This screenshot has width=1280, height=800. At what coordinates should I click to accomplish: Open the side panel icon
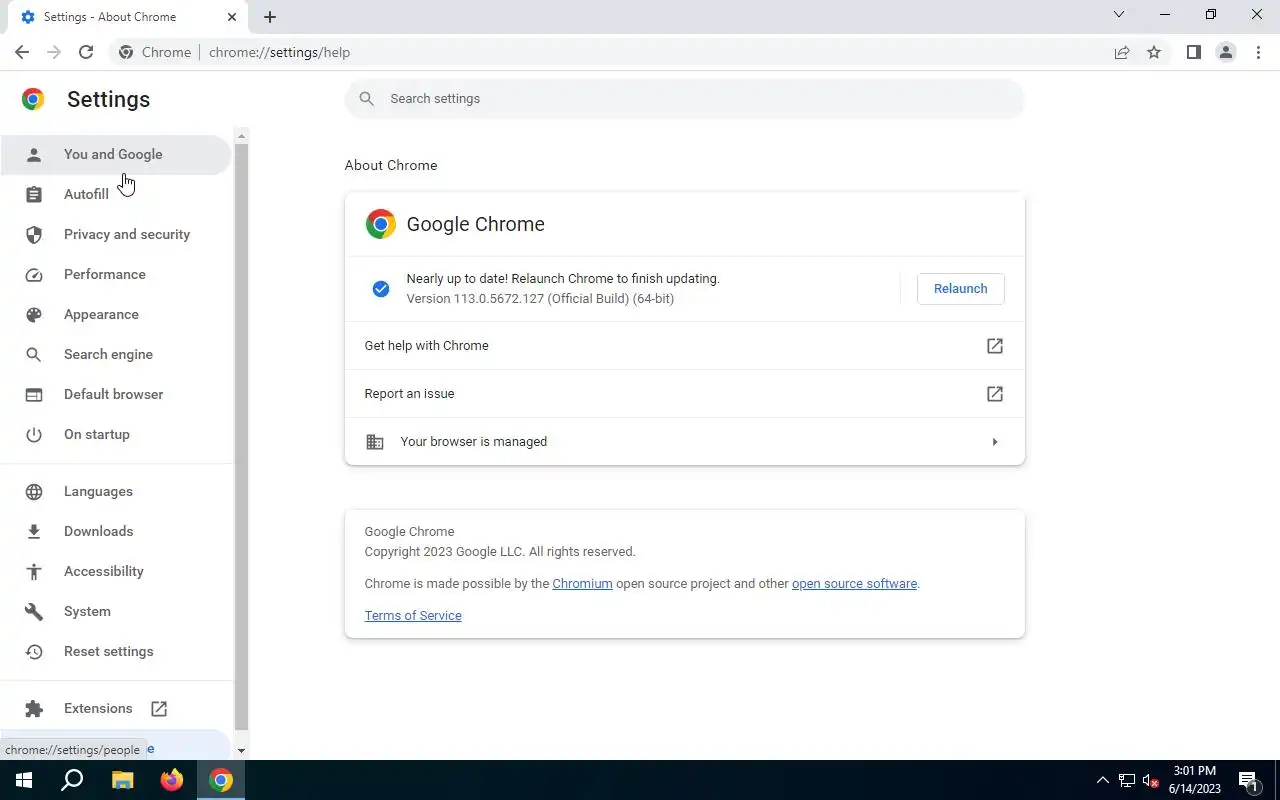[1194, 52]
